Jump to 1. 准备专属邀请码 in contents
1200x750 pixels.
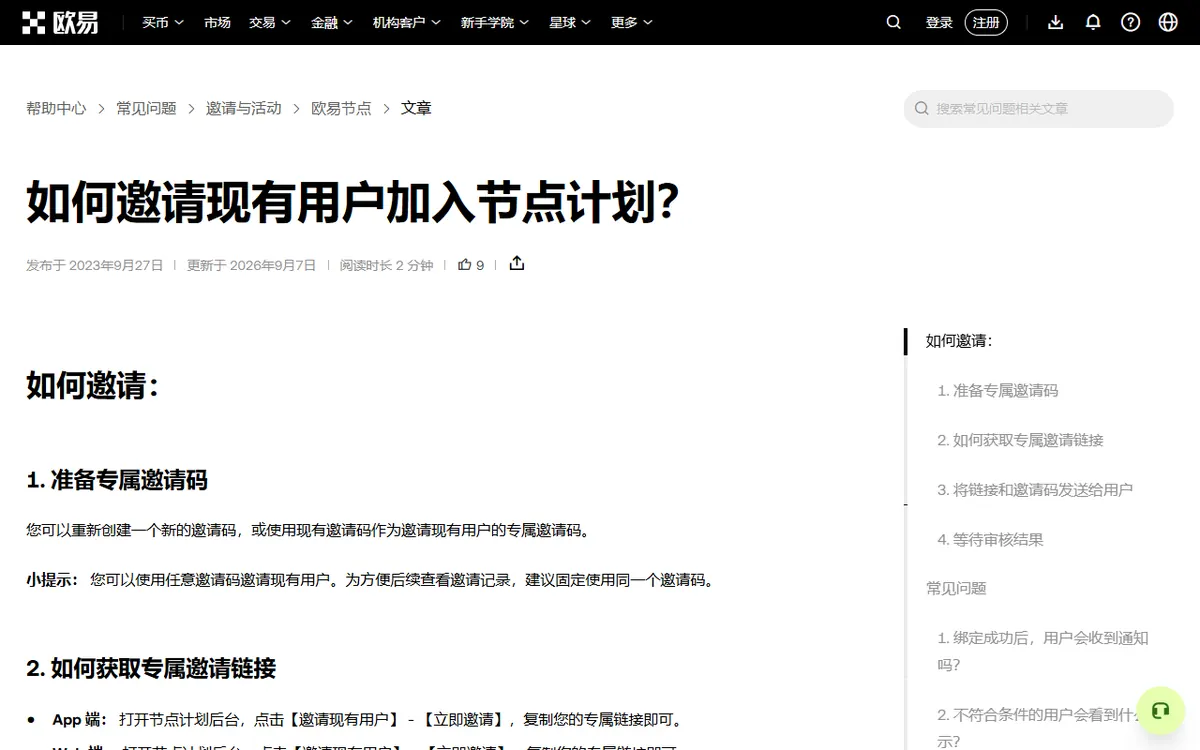coord(998,390)
